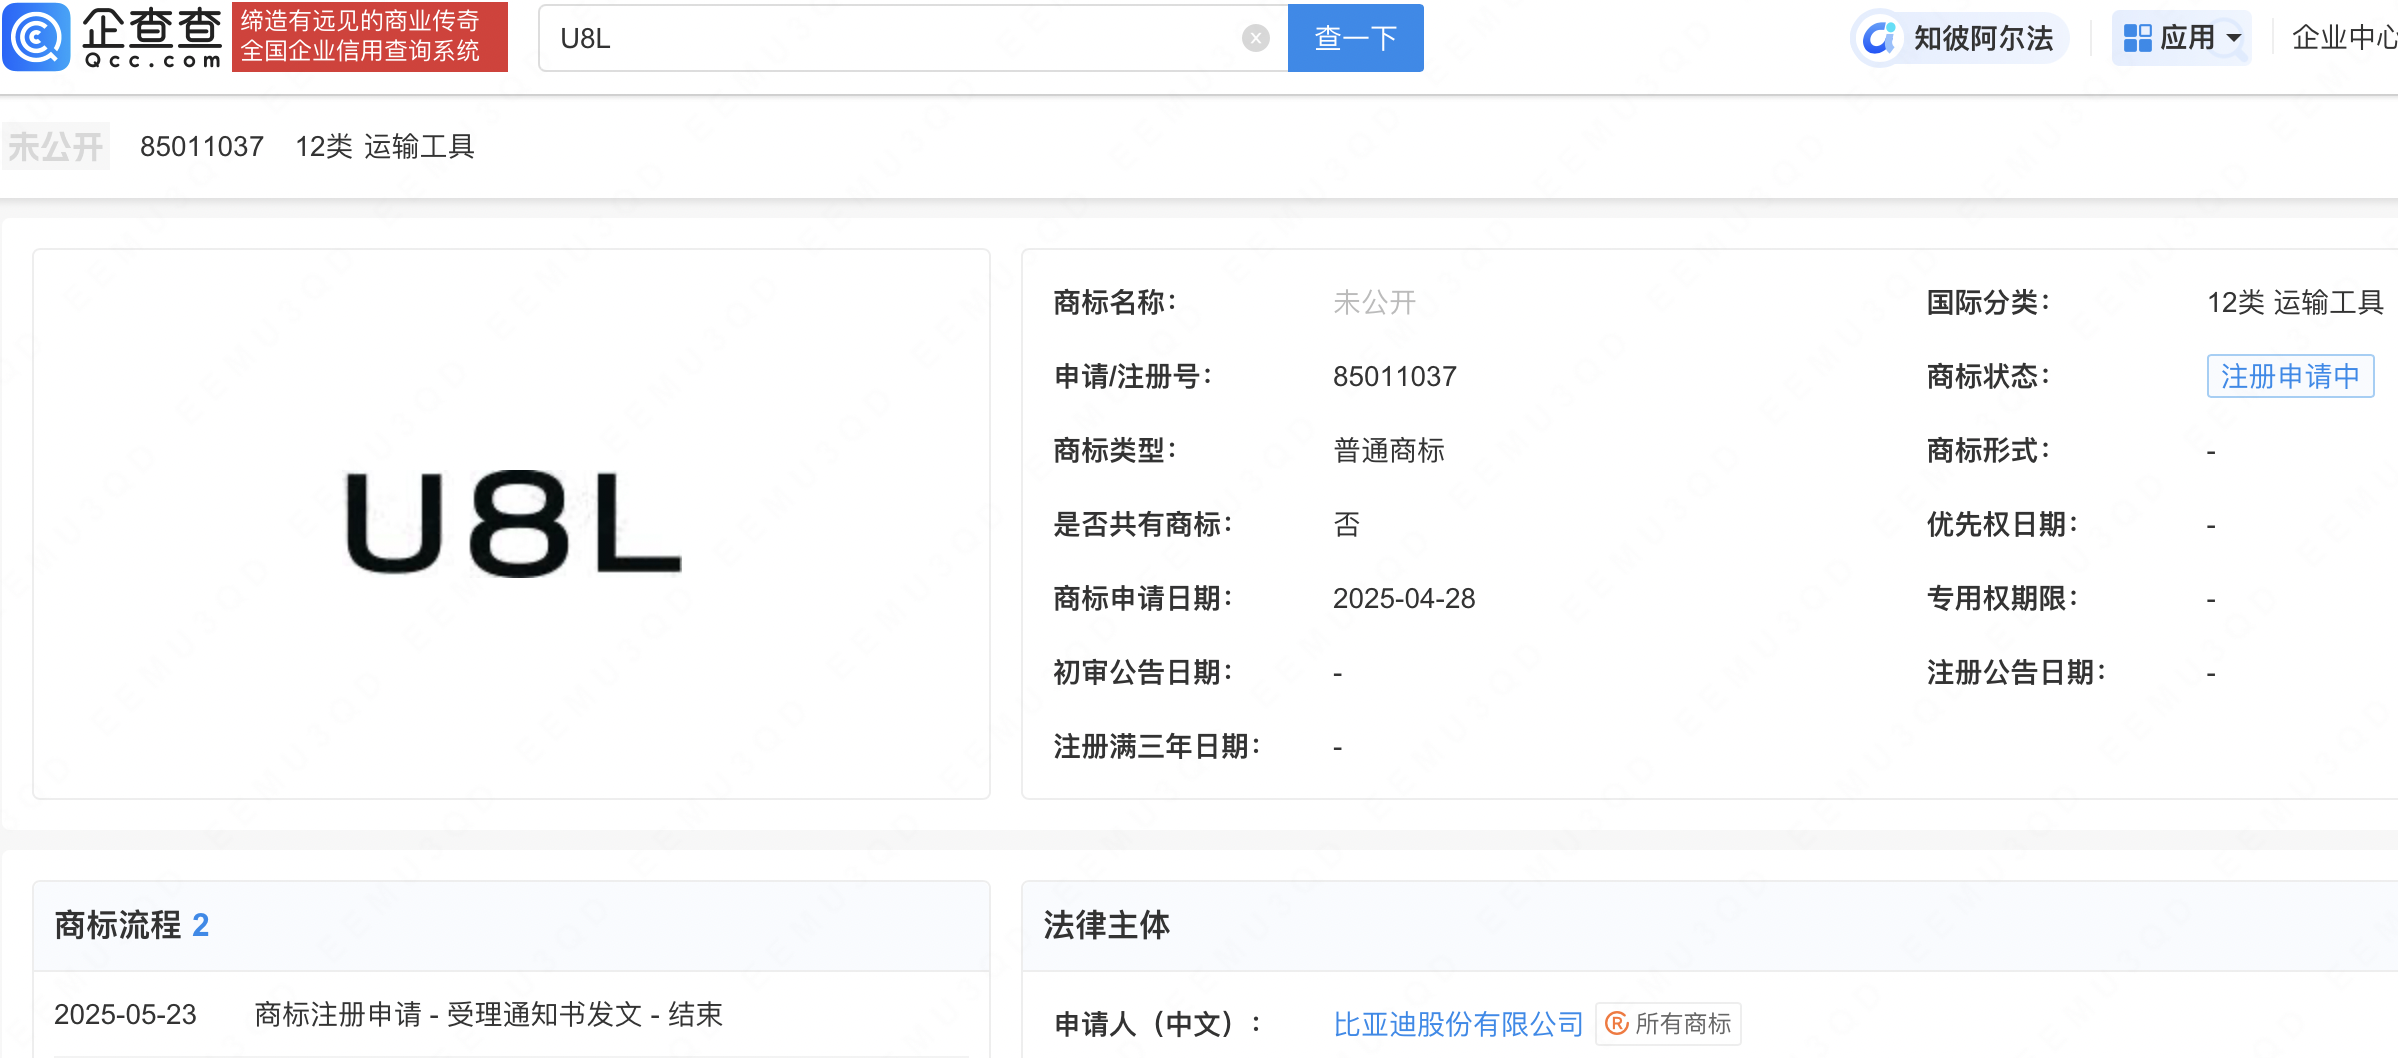
Task: Select the application date 2025-04-28
Action: tap(1404, 598)
